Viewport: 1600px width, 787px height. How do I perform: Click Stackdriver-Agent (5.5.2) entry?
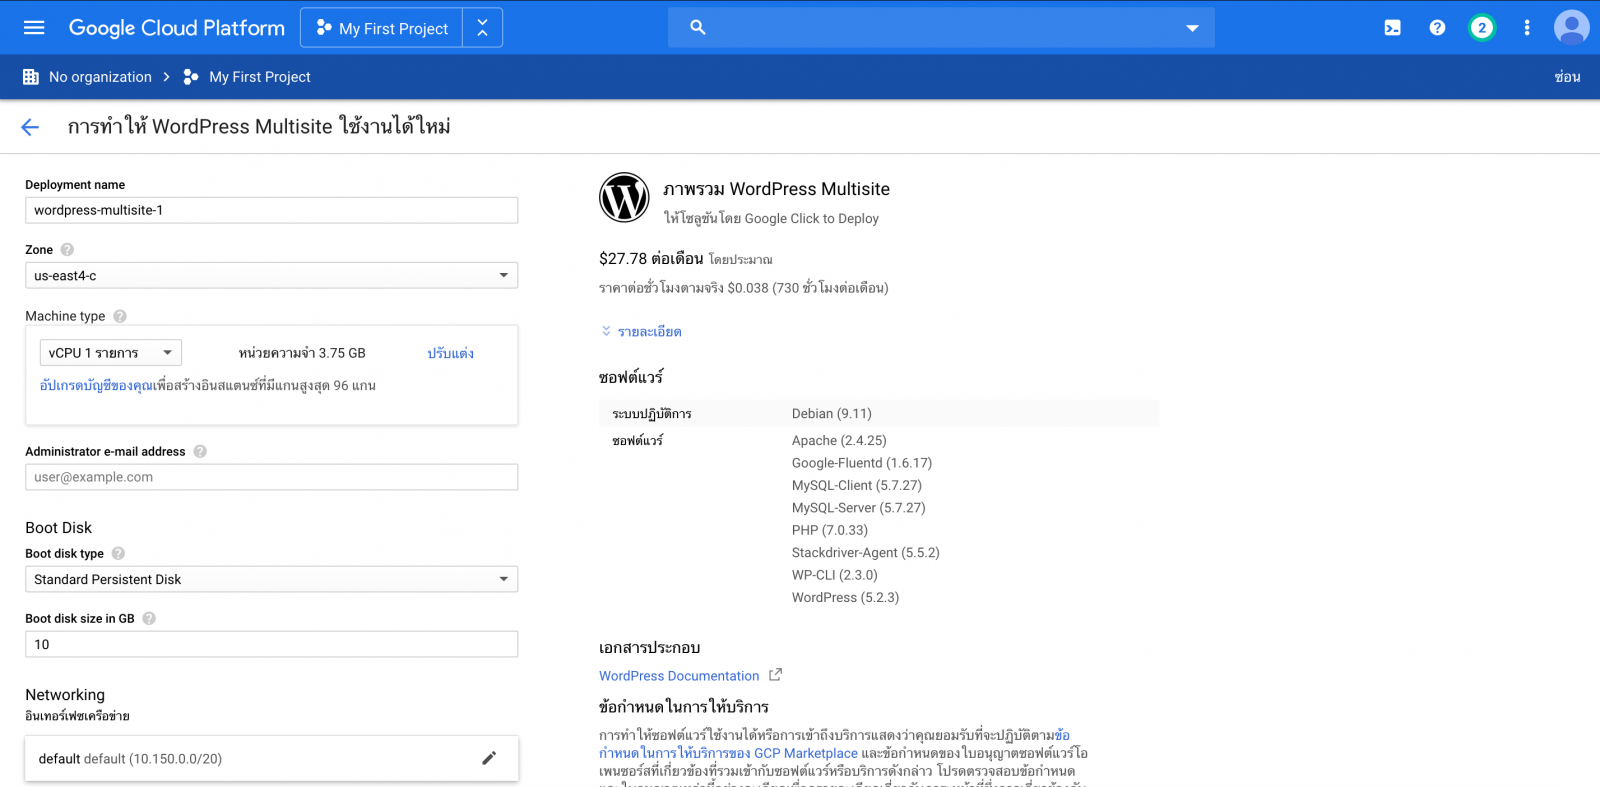866,553
